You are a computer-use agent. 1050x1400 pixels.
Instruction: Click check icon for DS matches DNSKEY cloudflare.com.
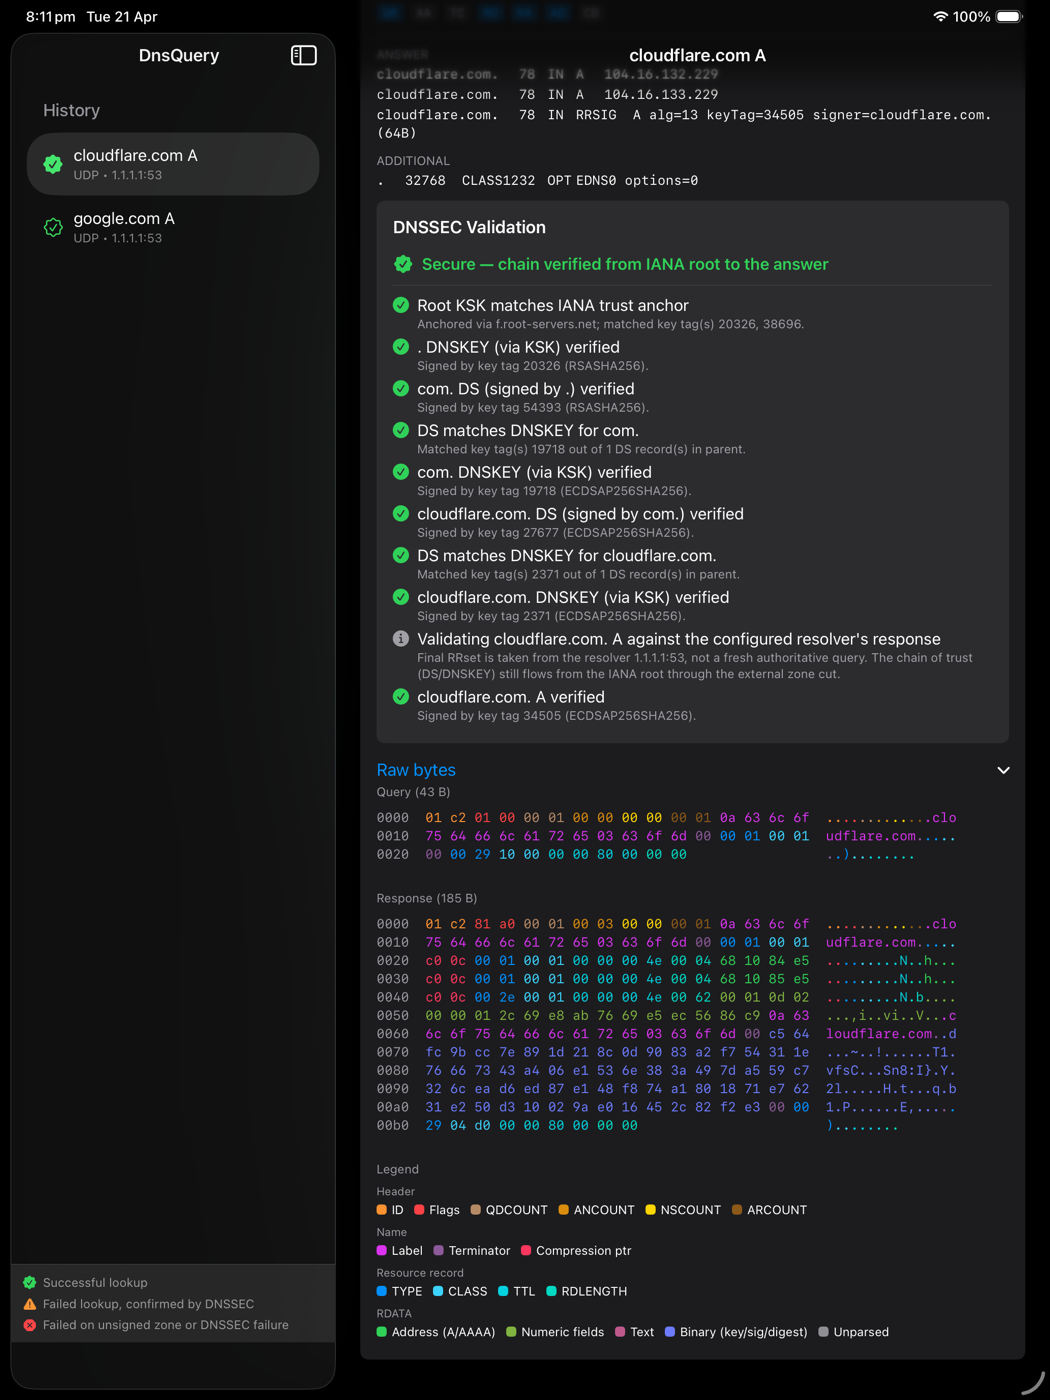401,555
